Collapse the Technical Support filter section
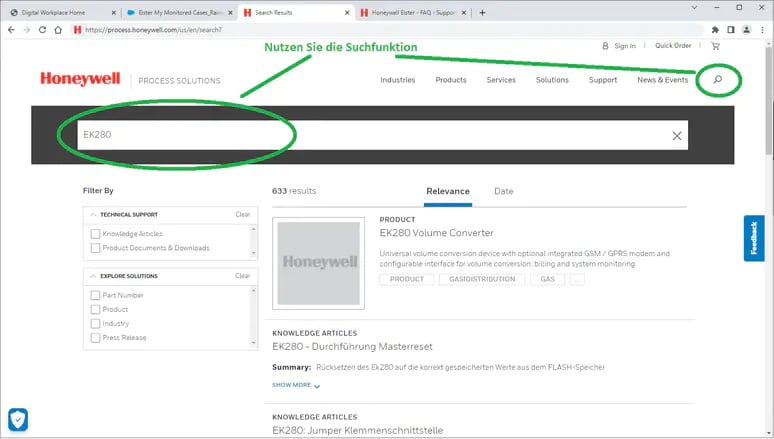The height and width of the screenshot is (439, 774). (x=93, y=214)
